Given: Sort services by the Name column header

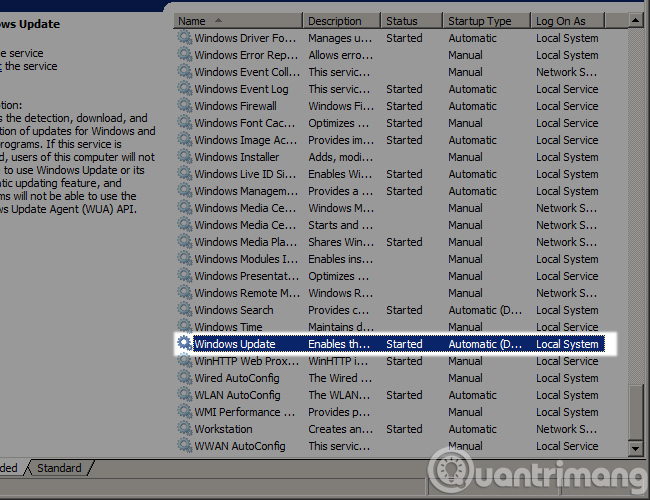Looking at the screenshot, I should [238, 21].
